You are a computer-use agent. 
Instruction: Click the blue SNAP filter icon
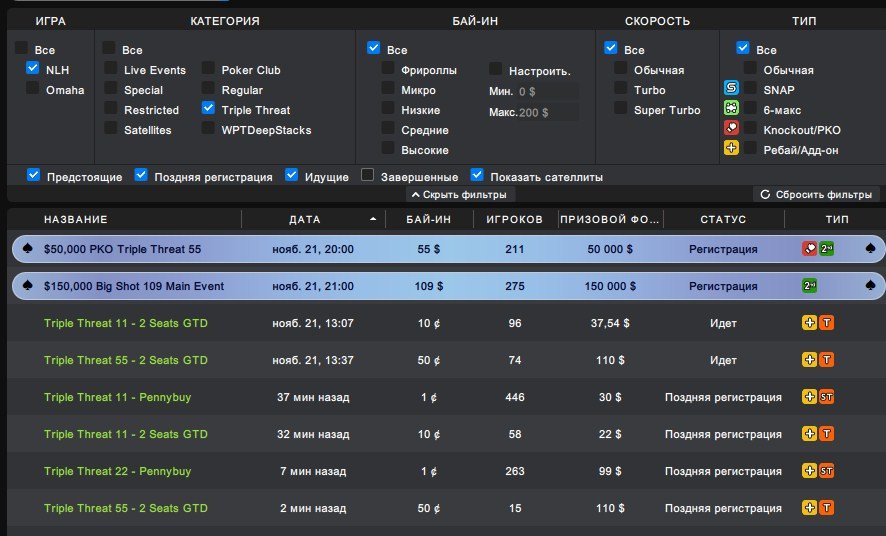[731, 89]
